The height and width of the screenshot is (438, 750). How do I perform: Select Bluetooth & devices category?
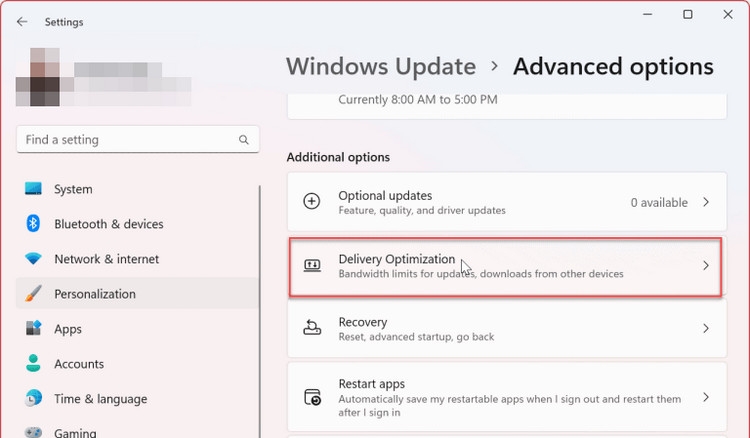pyautogui.click(x=137, y=224)
